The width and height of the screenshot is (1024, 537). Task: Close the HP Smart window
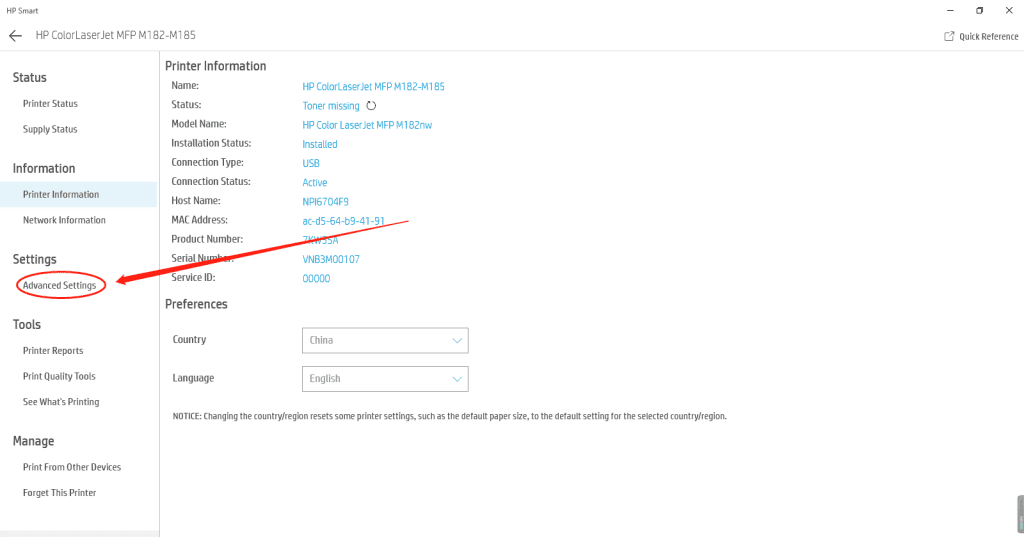1009,10
